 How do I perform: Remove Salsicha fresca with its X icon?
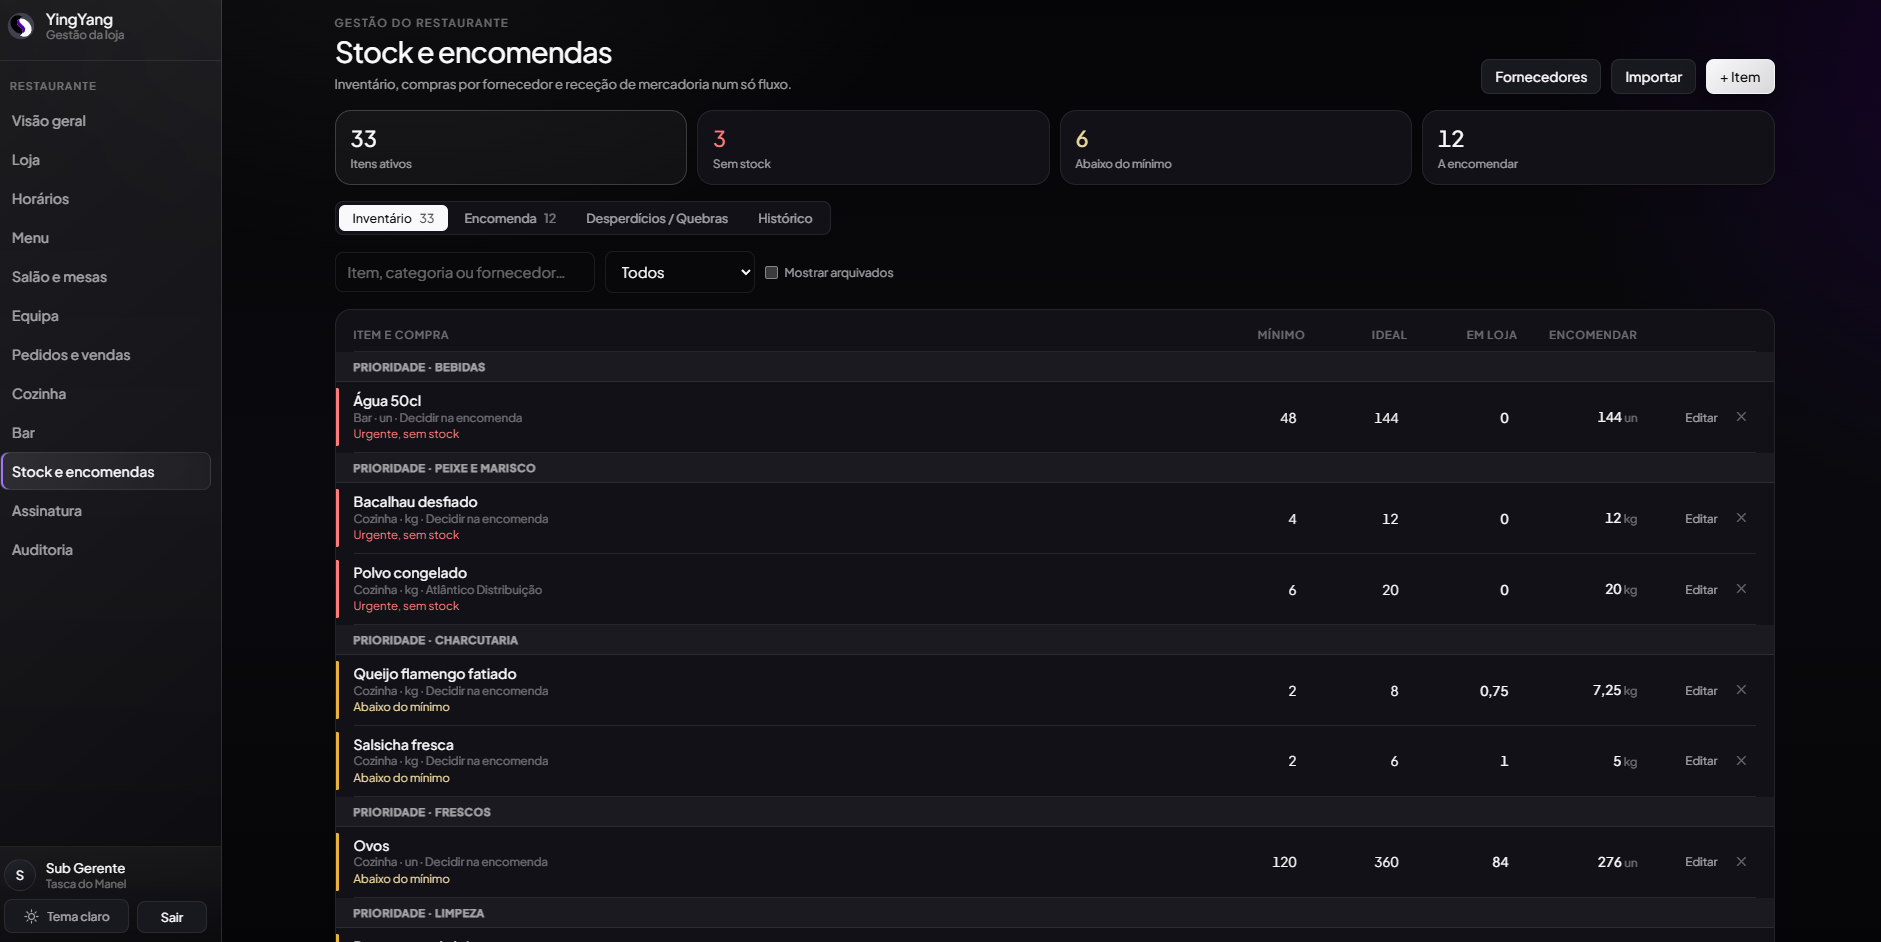[1741, 761]
